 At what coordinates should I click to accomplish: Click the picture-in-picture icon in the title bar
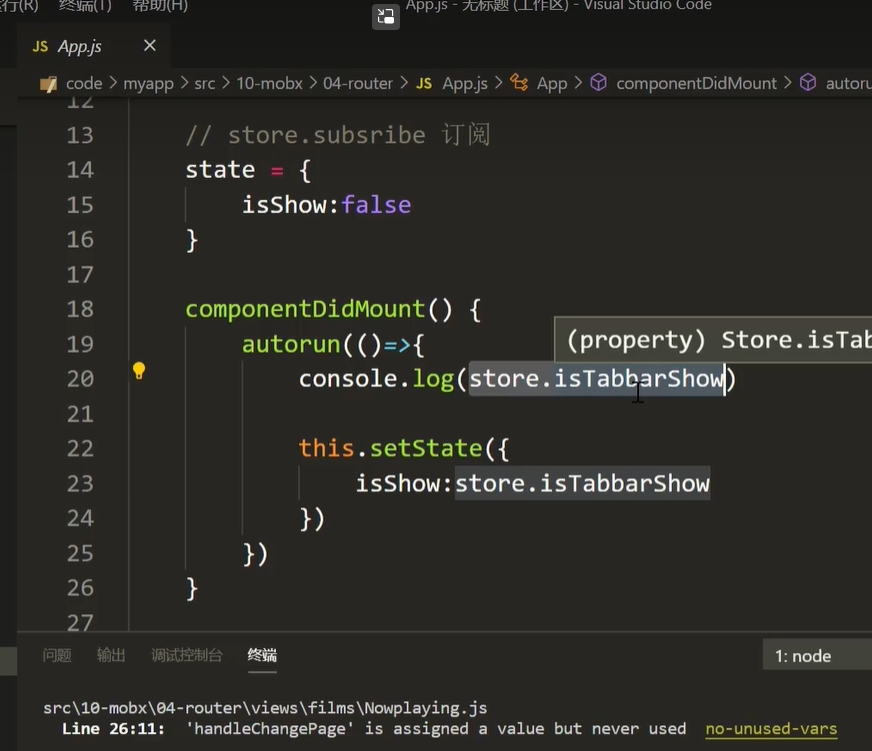(x=385, y=16)
